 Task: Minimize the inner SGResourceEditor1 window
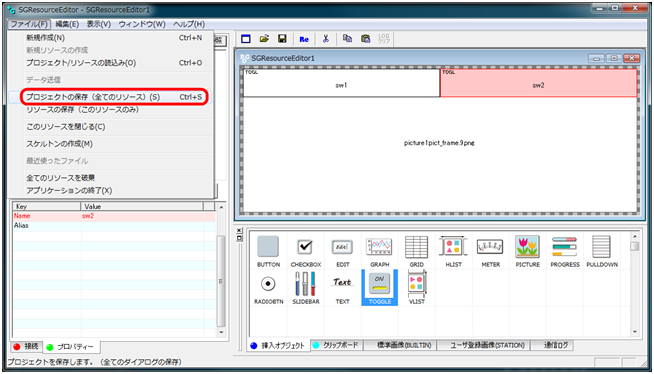(x=596, y=58)
